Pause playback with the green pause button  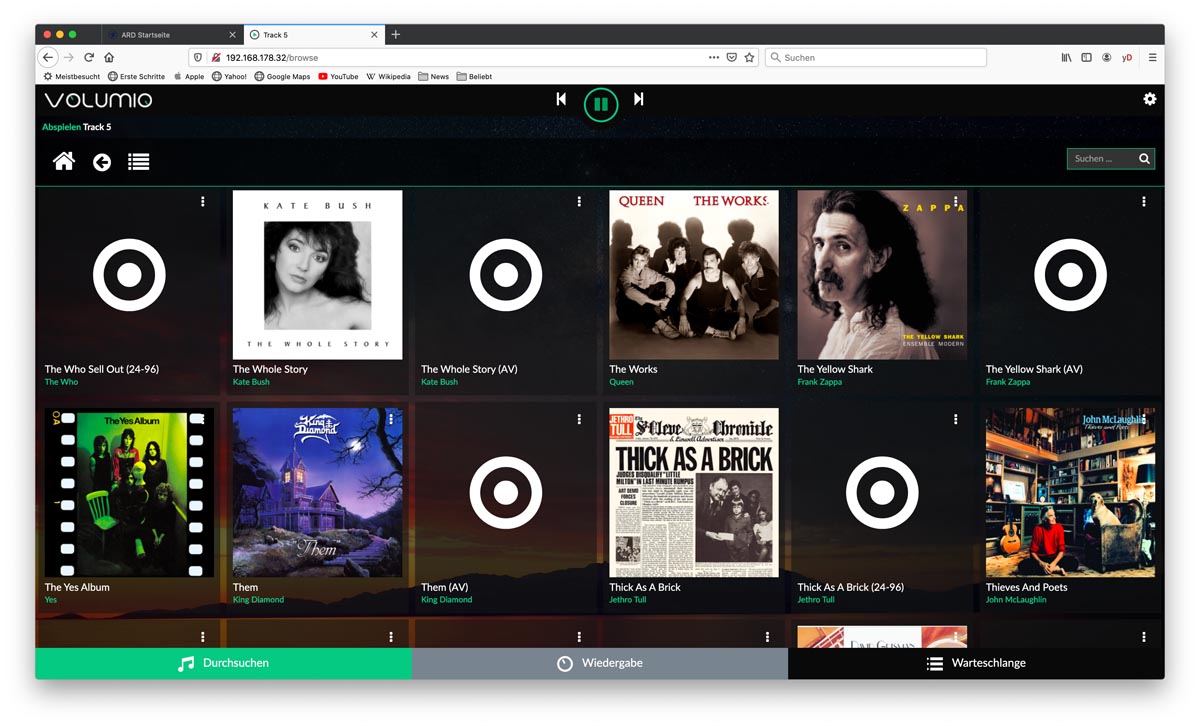point(601,103)
